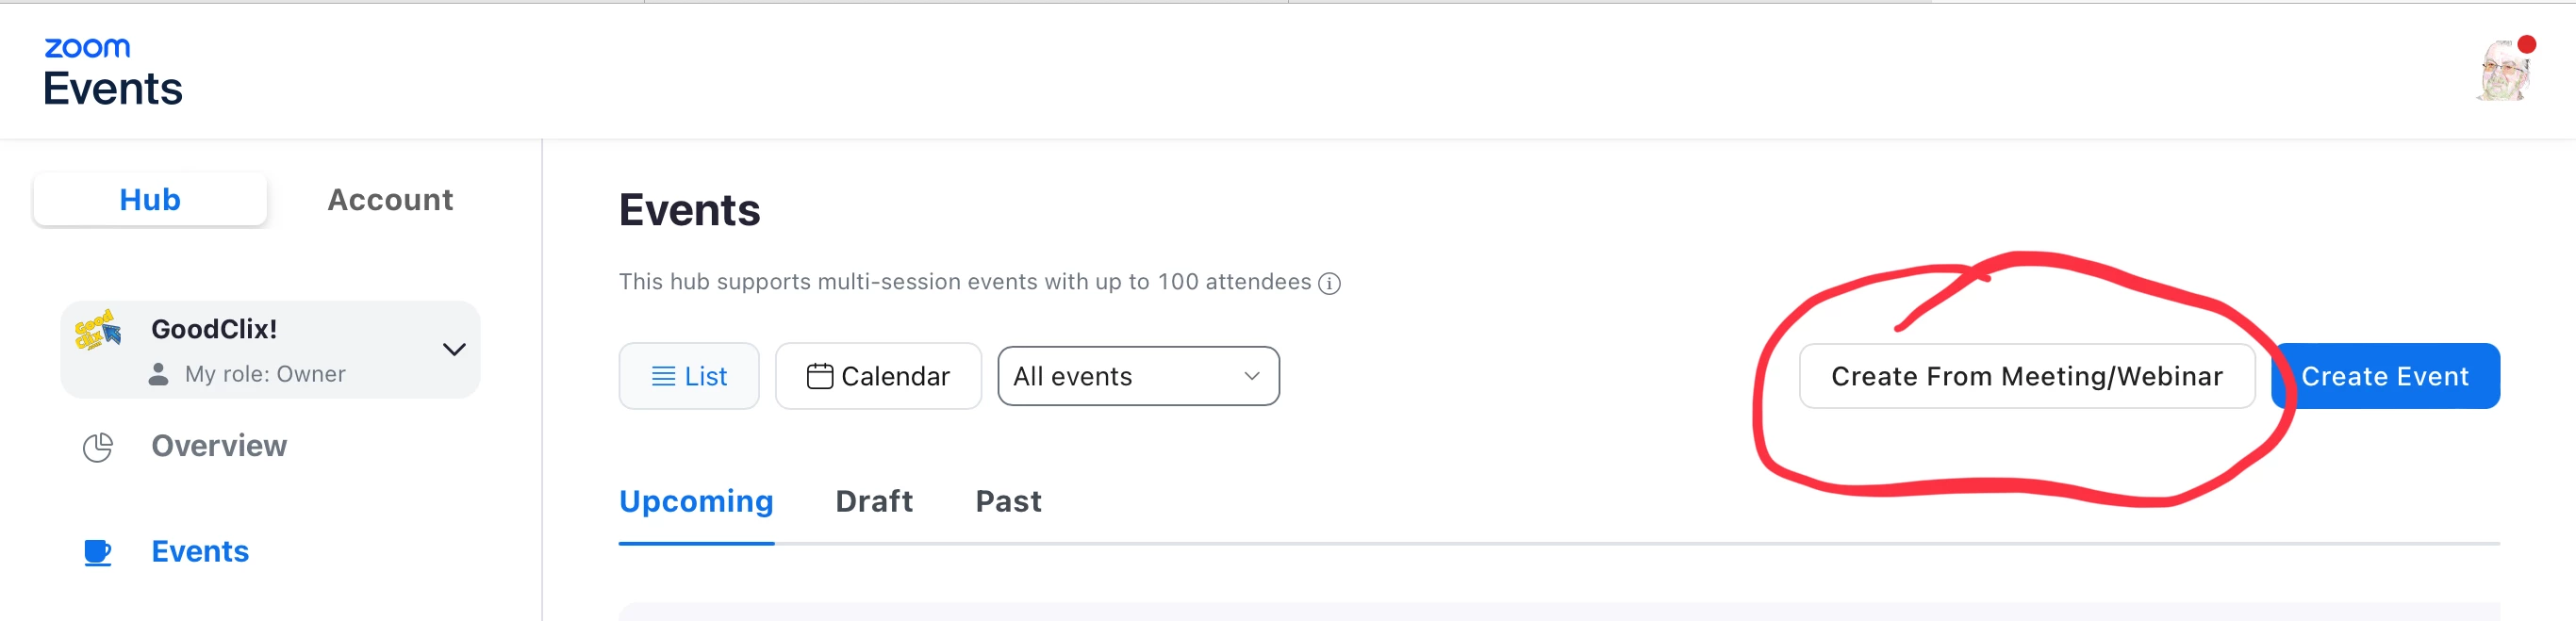2576x621 pixels.
Task: Click the Events cup icon in sidebar
Action: [x=98, y=552]
